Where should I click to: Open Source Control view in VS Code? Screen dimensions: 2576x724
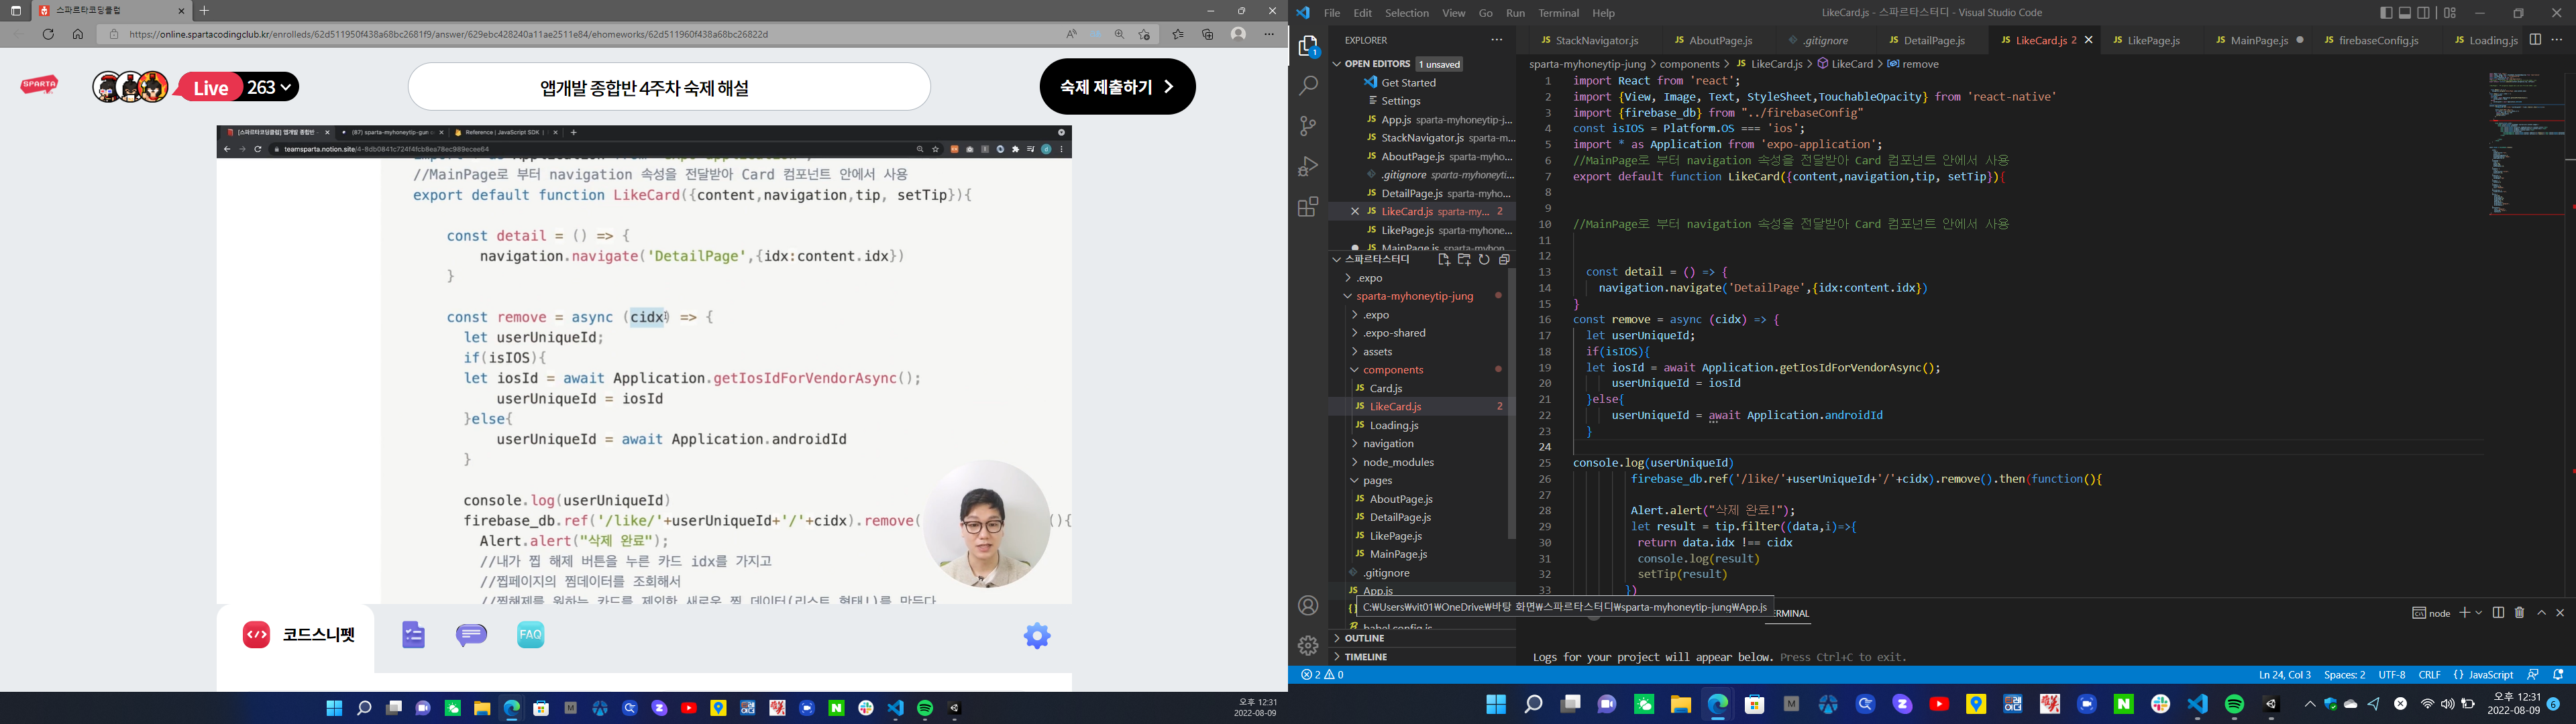click(x=1308, y=126)
